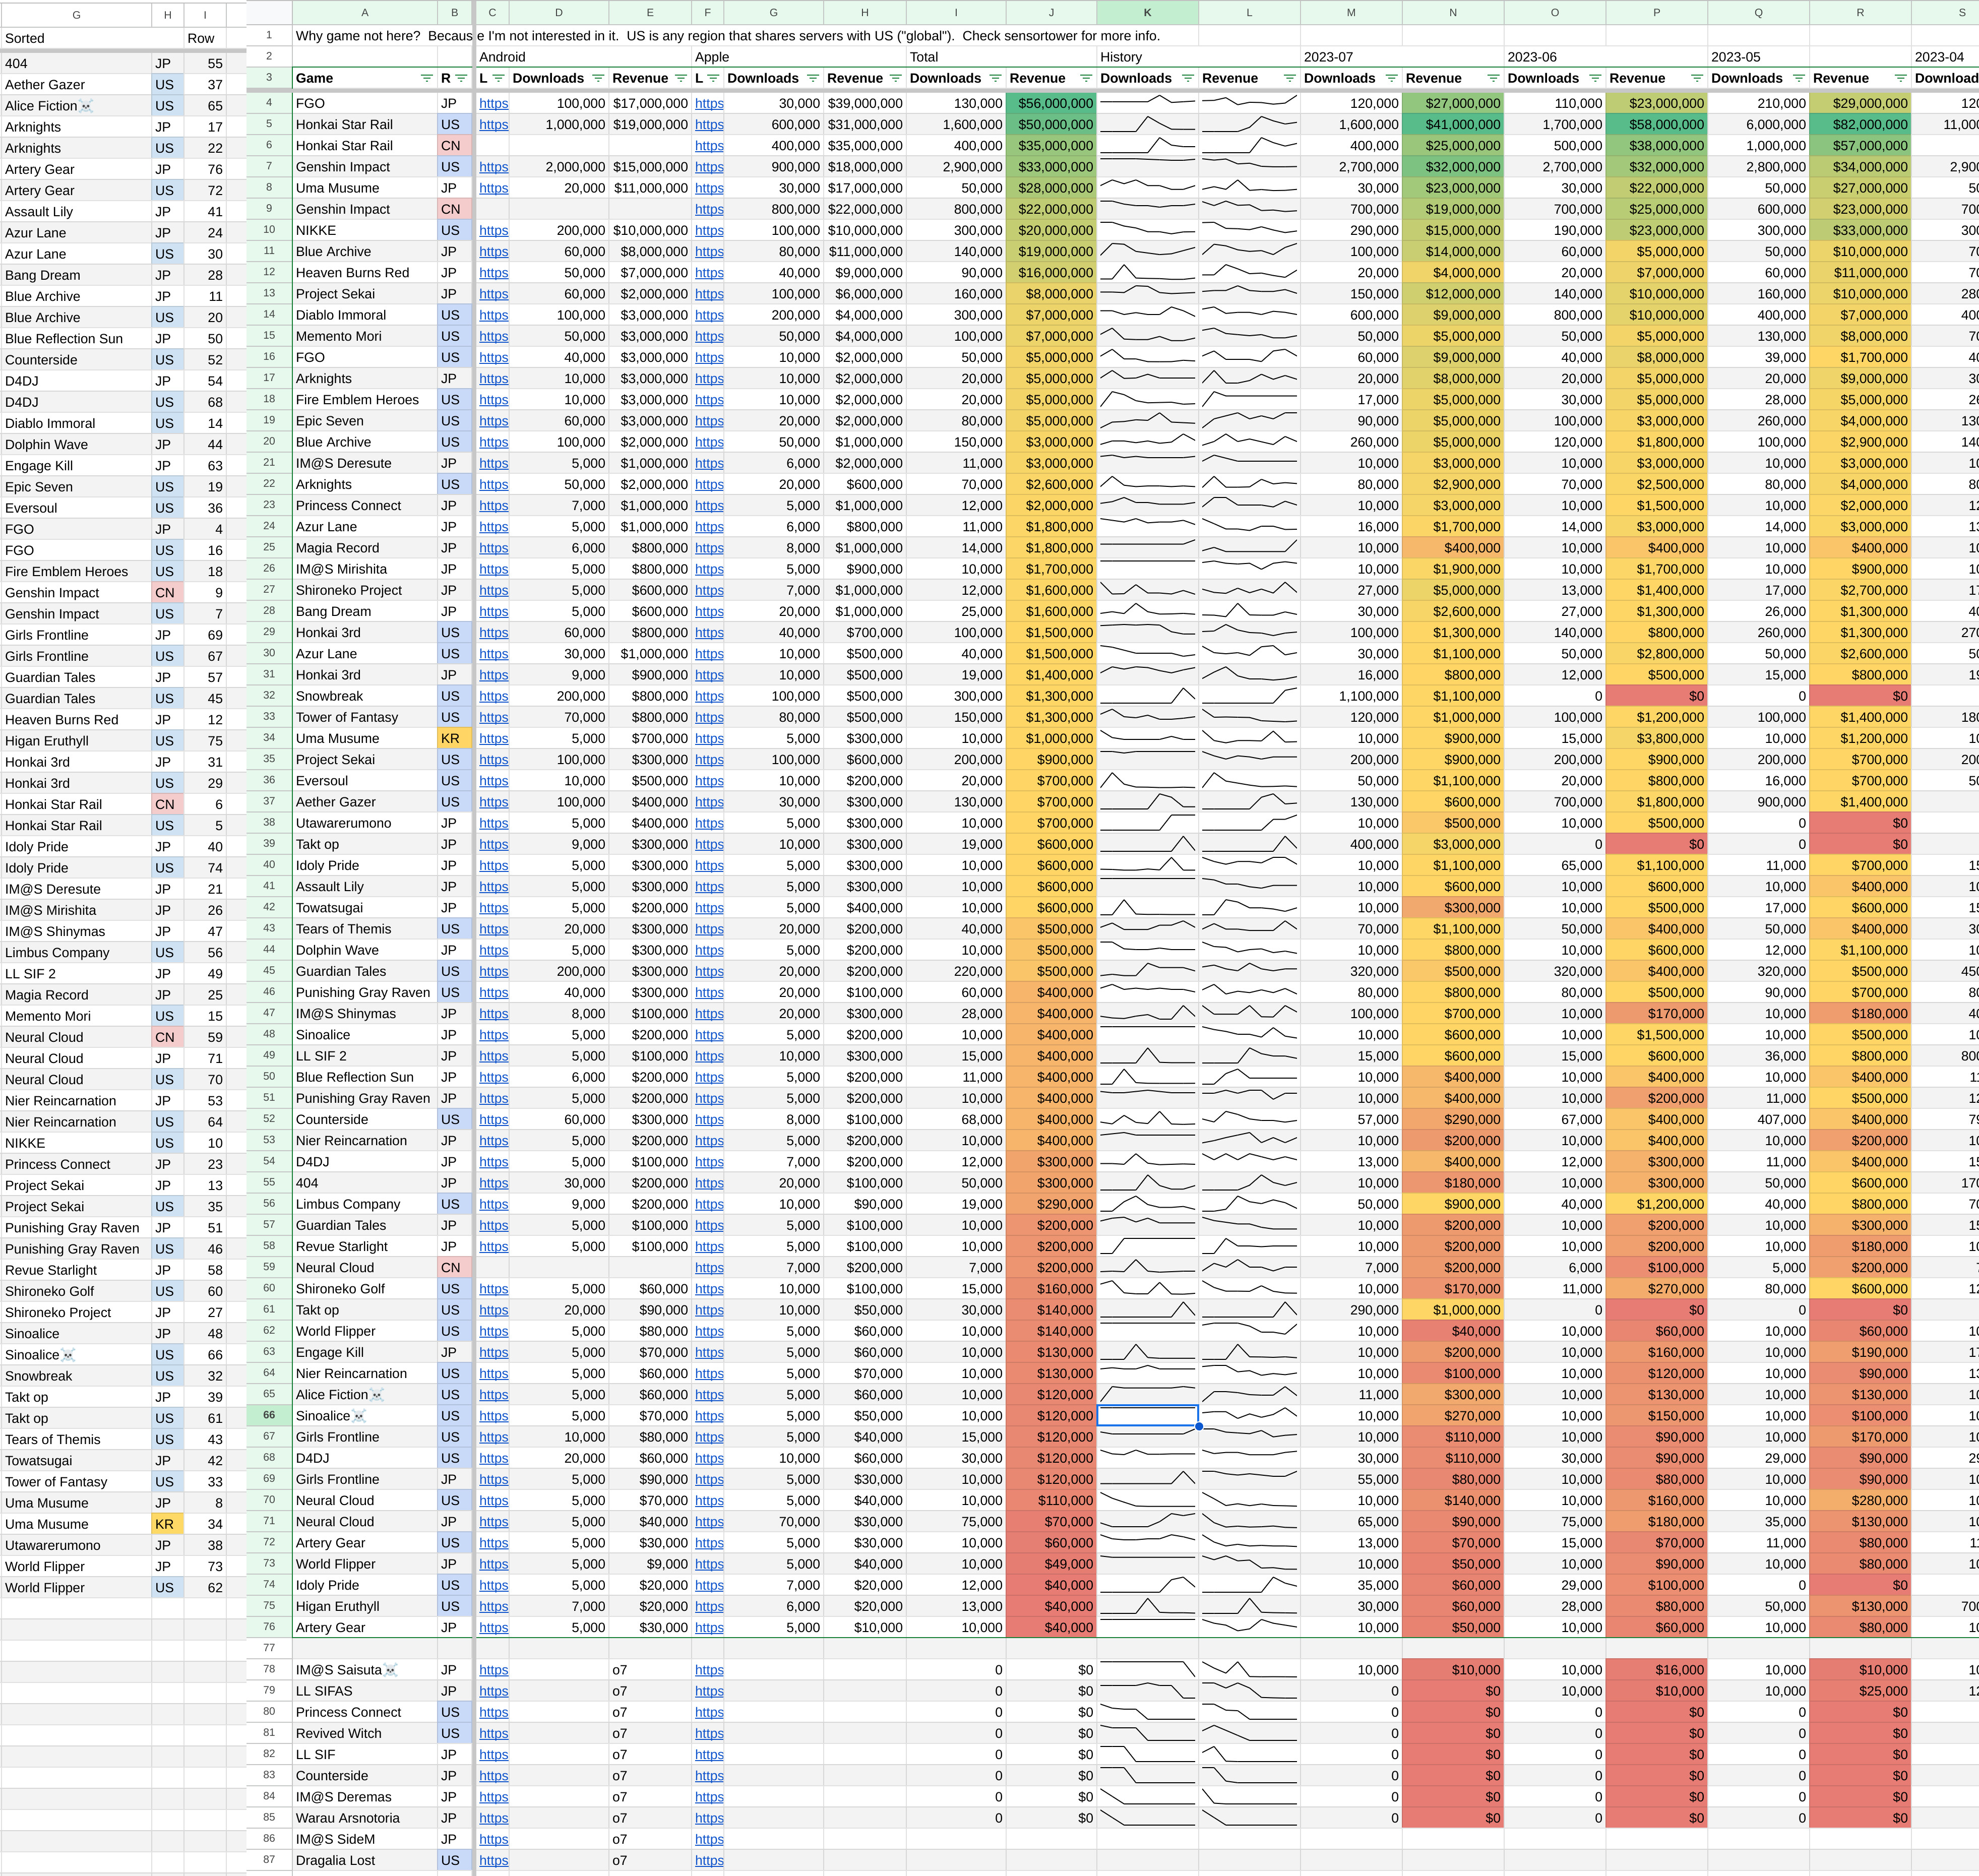This screenshot has height=1876, width=1979.
Task: Open the Apple https link for Dragalia Lost
Action: click(709, 1861)
